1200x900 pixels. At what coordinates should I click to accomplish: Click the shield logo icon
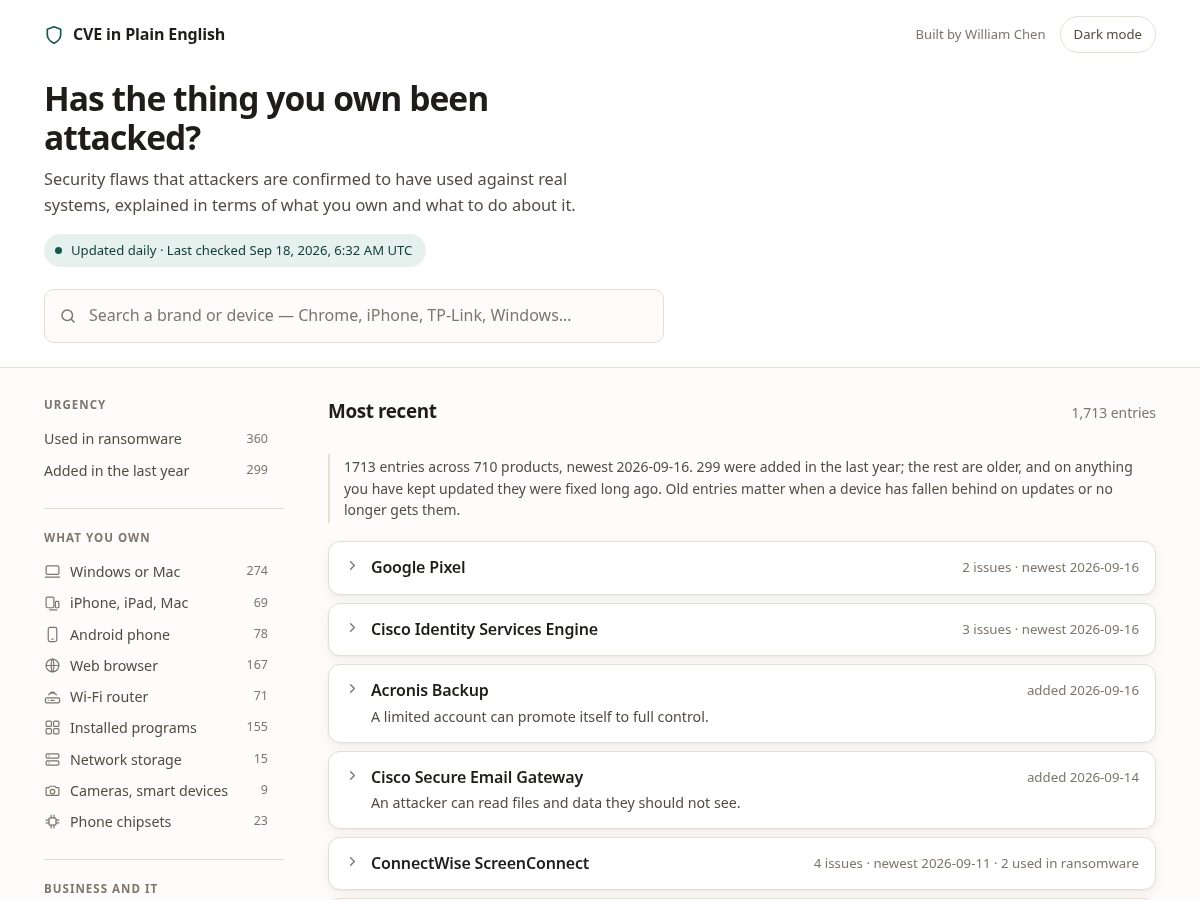pos(54,35)
